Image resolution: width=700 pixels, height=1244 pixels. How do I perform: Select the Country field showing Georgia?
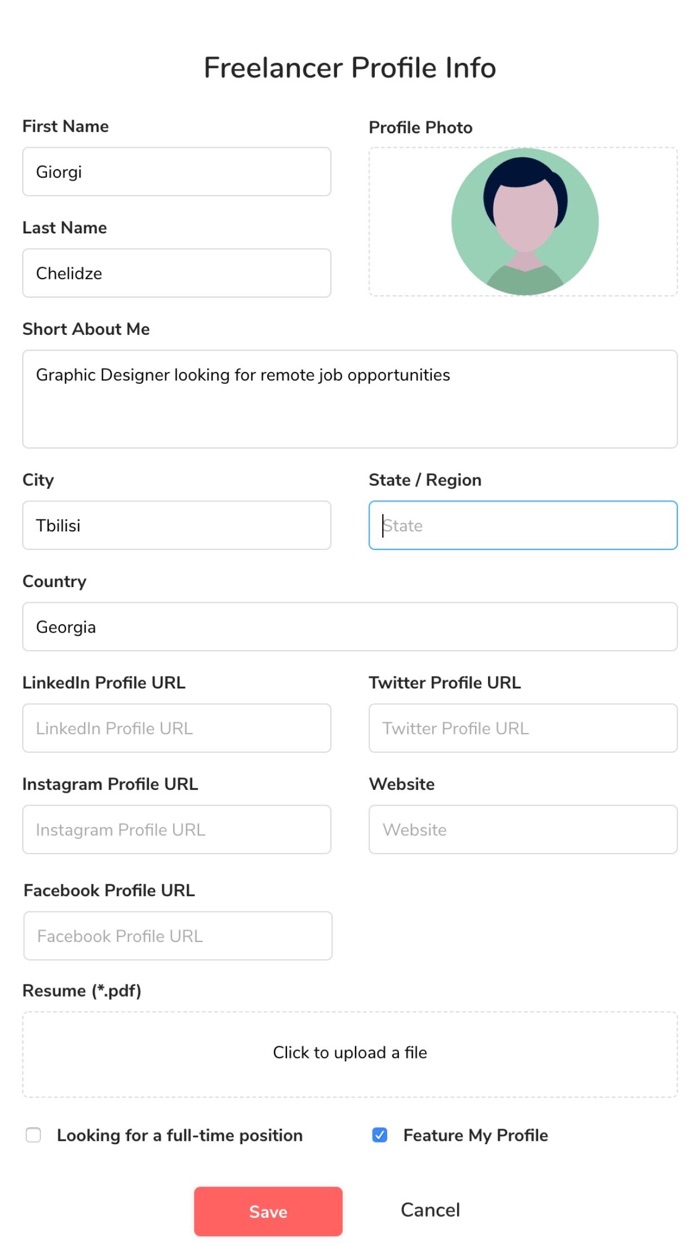click(x=349, y=627)
